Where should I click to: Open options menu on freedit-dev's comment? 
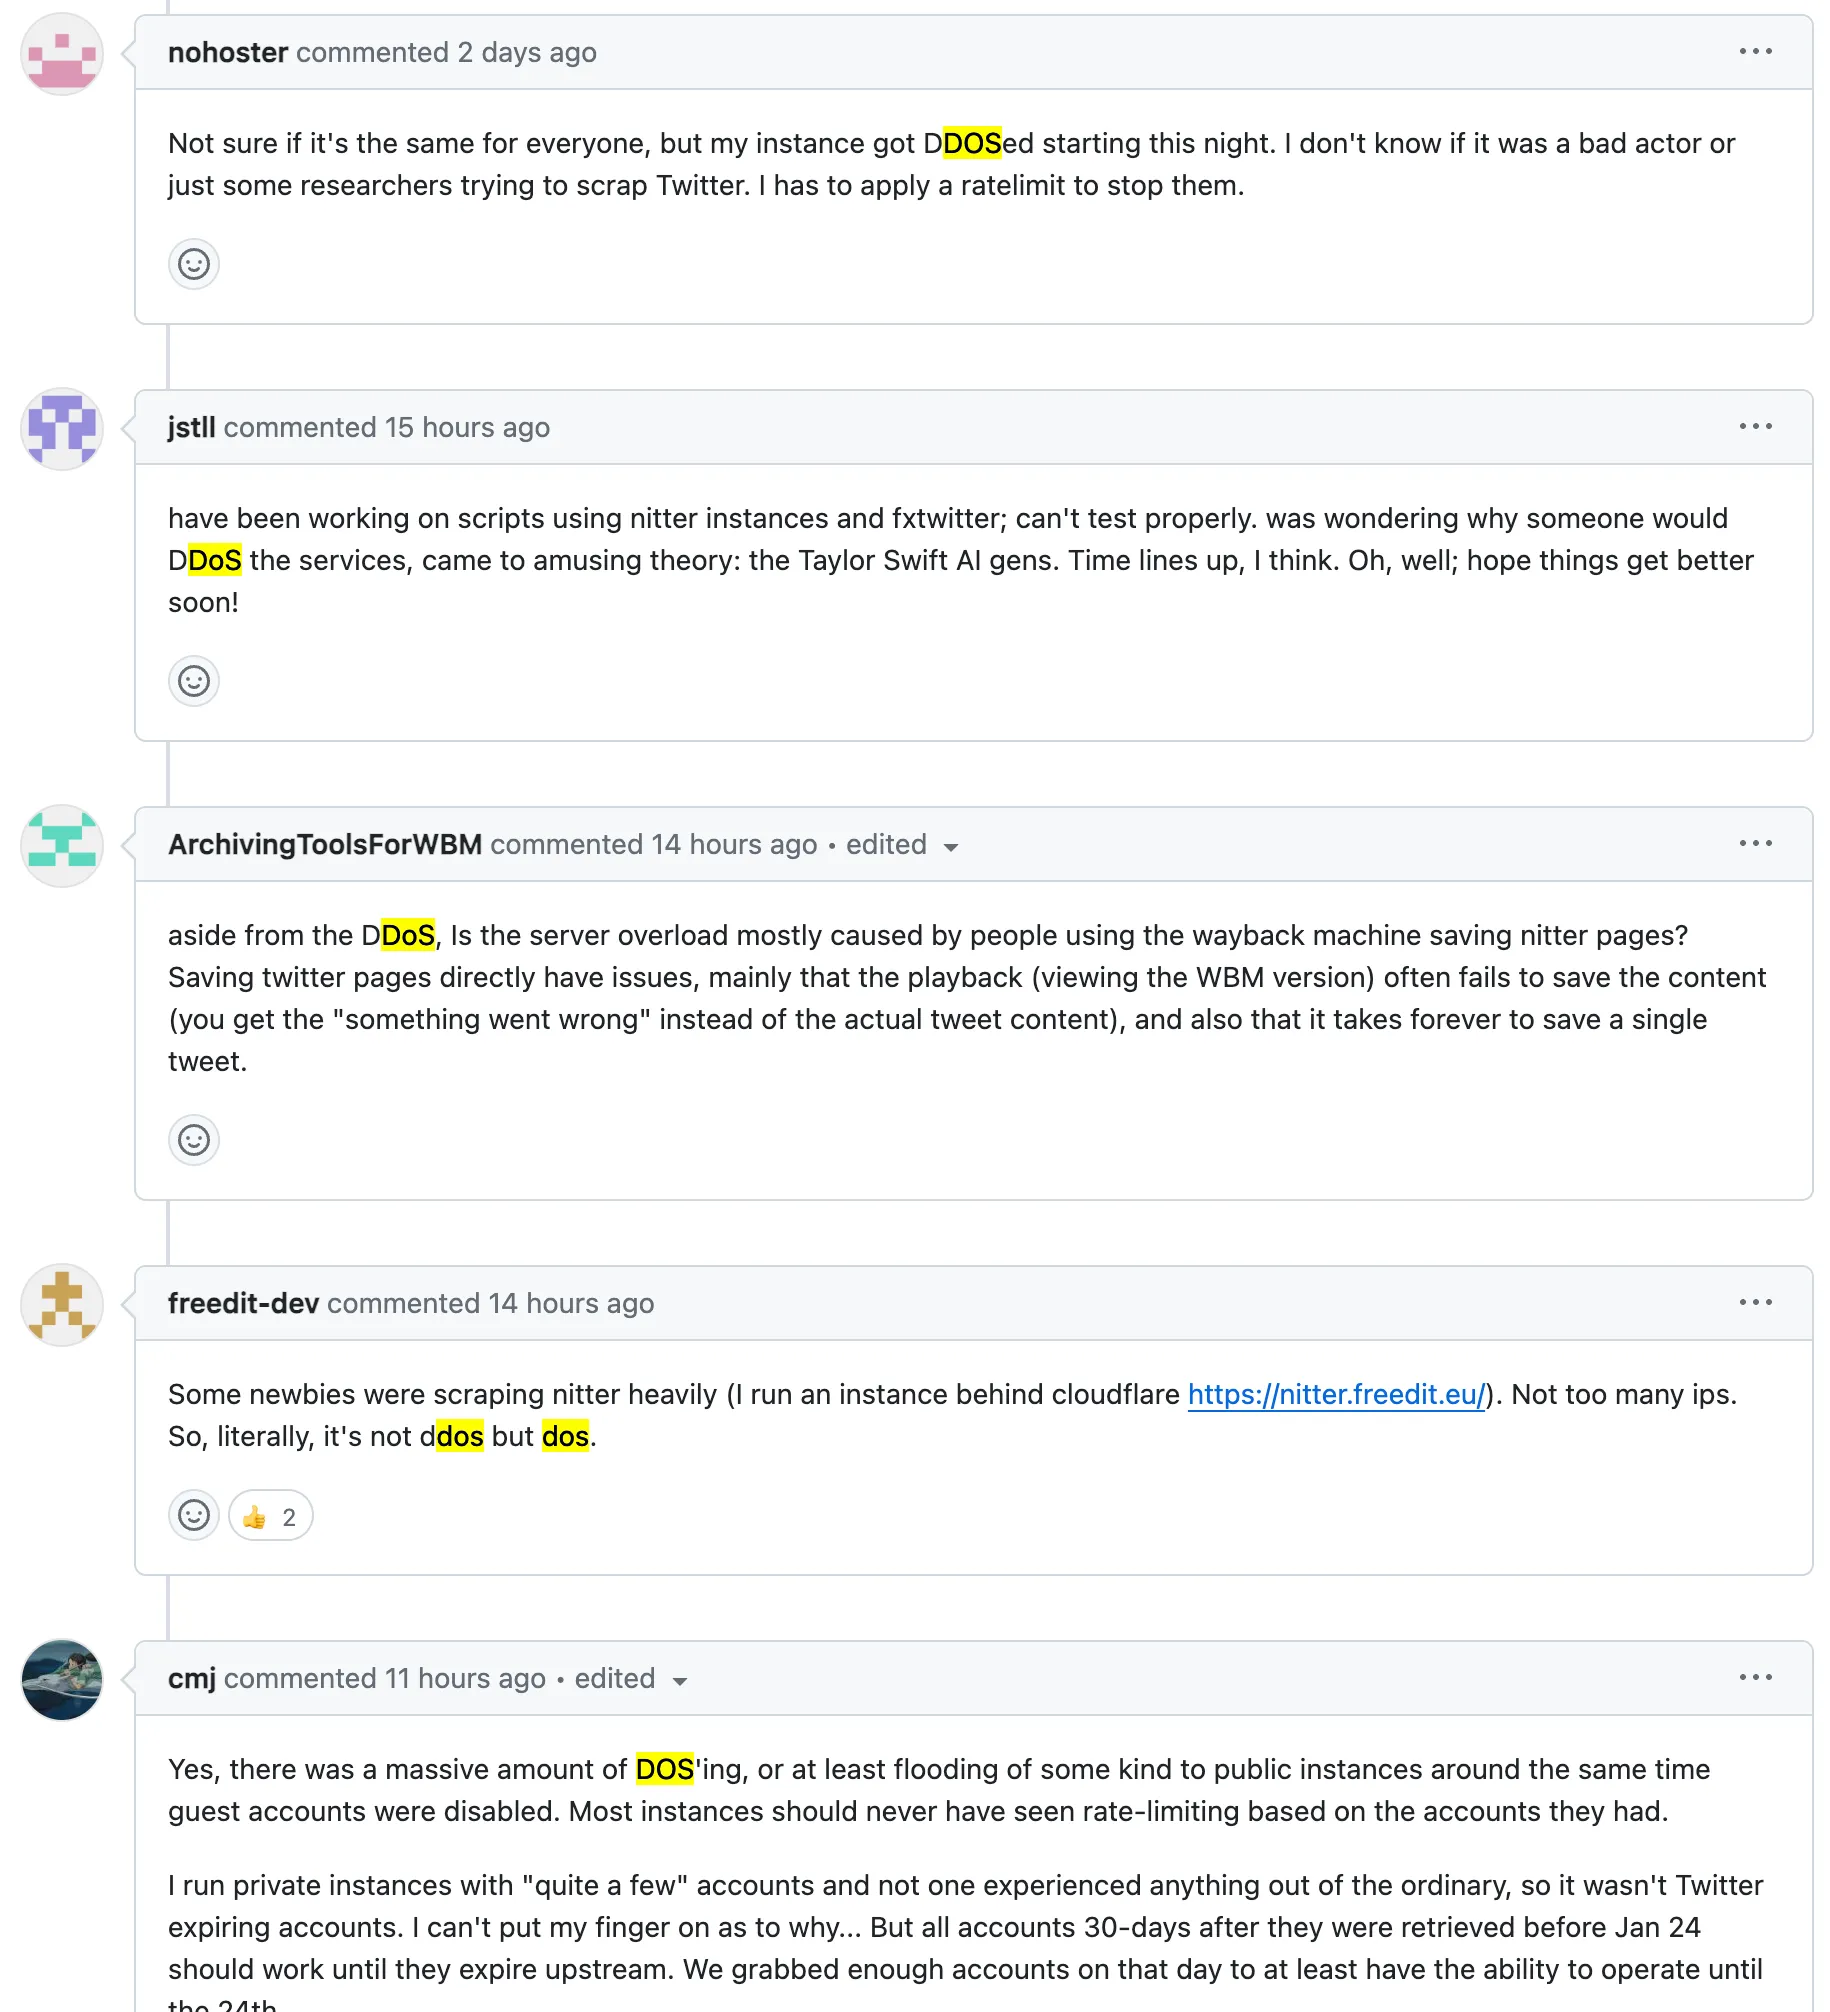click(1755, 1303)
